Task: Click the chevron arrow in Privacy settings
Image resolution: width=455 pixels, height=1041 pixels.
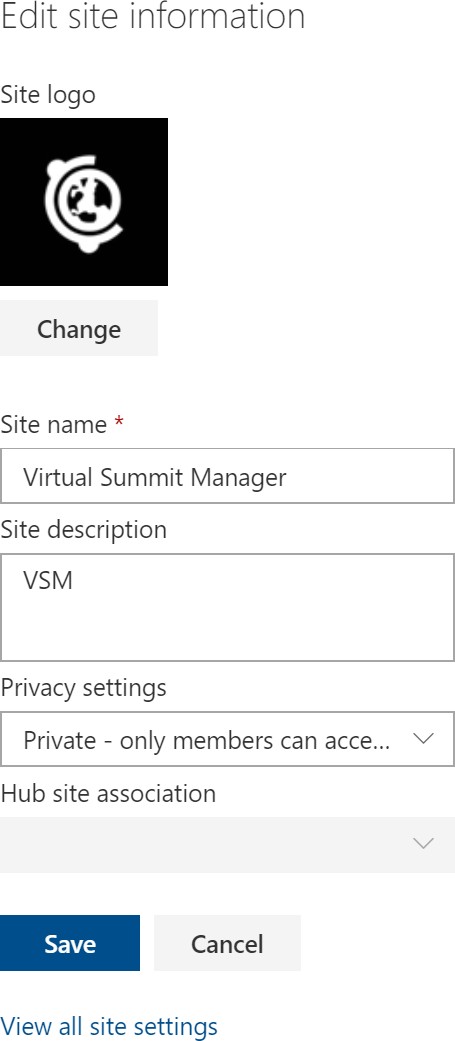Action: click(423, 738)
